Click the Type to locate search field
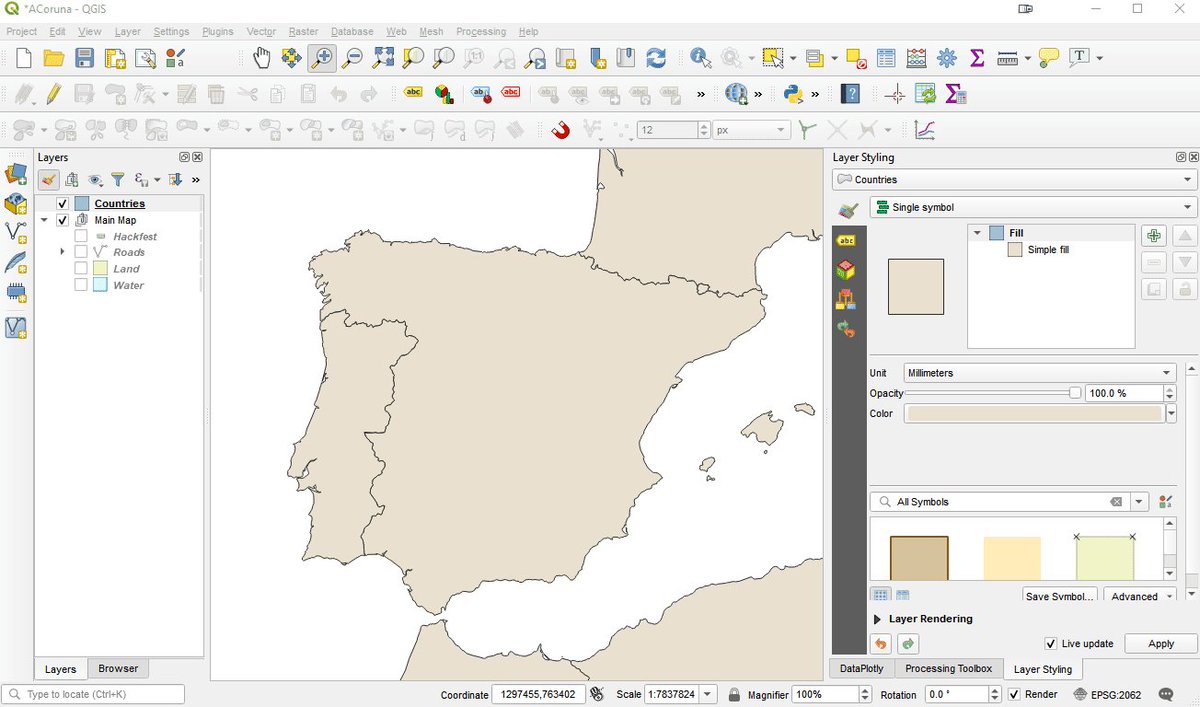 [x=94, y=694]
